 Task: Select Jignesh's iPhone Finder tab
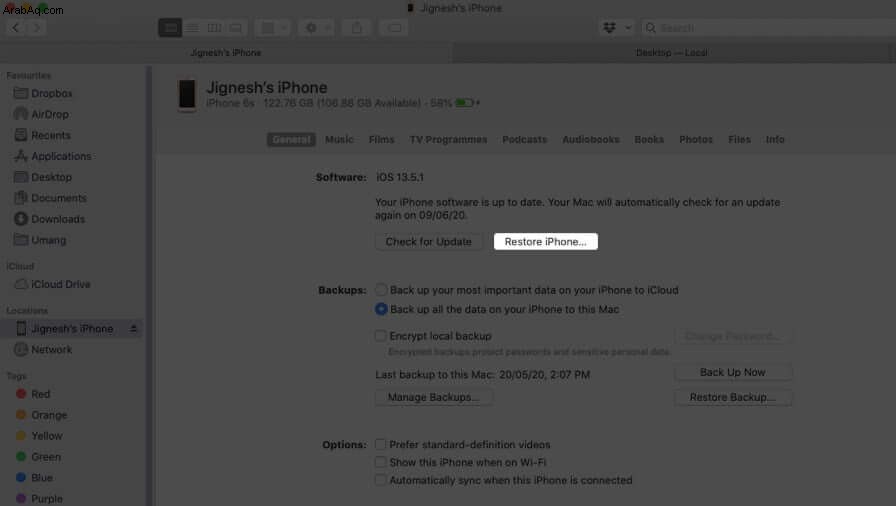click(226, 53)
